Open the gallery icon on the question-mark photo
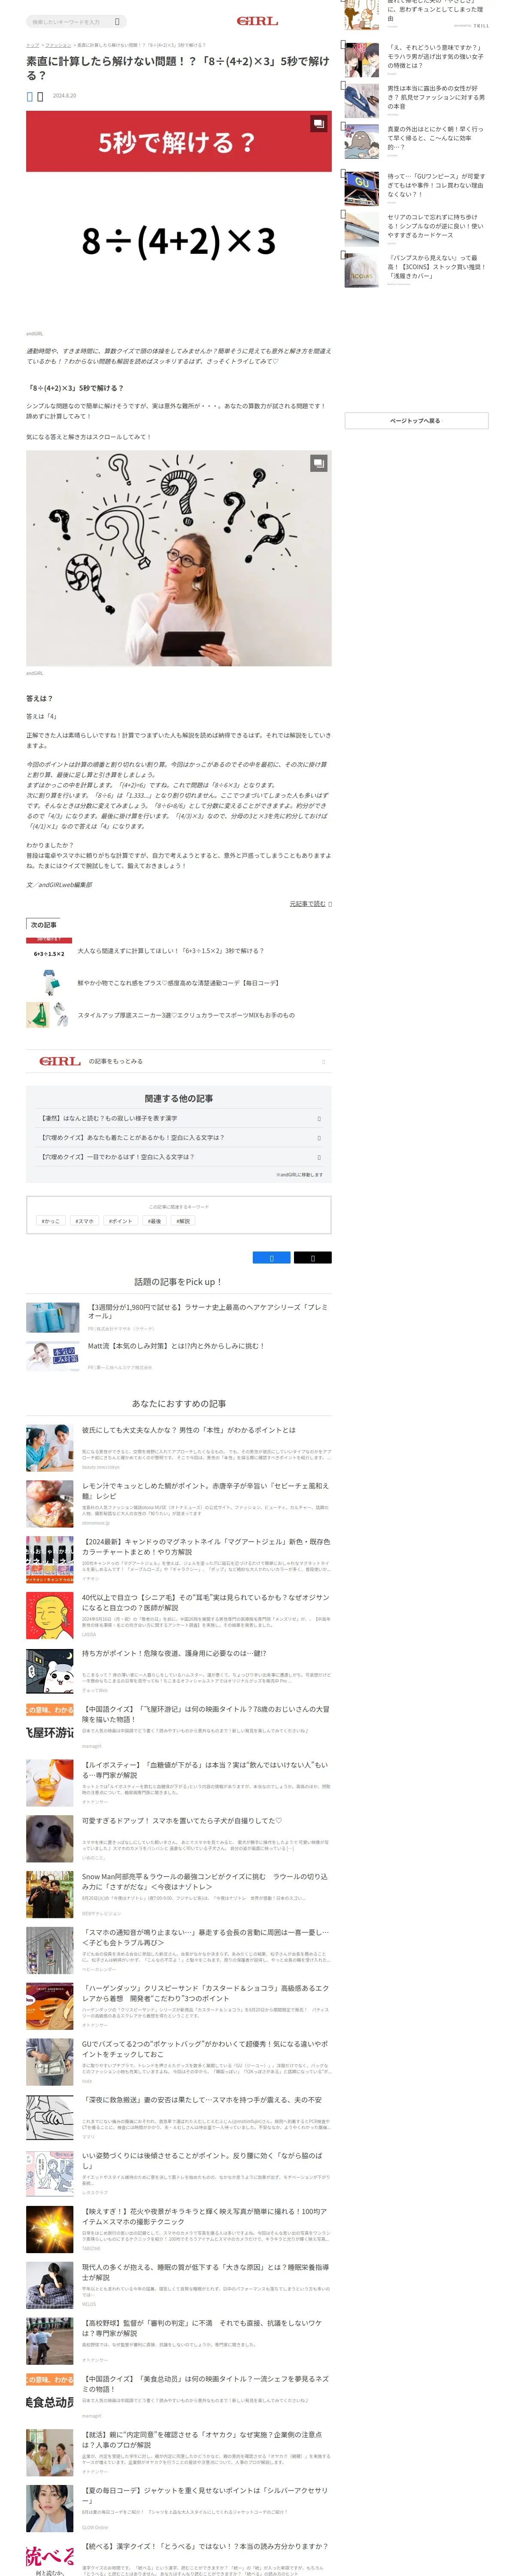The image size is (515, 2576). click(x=318, y=463)
